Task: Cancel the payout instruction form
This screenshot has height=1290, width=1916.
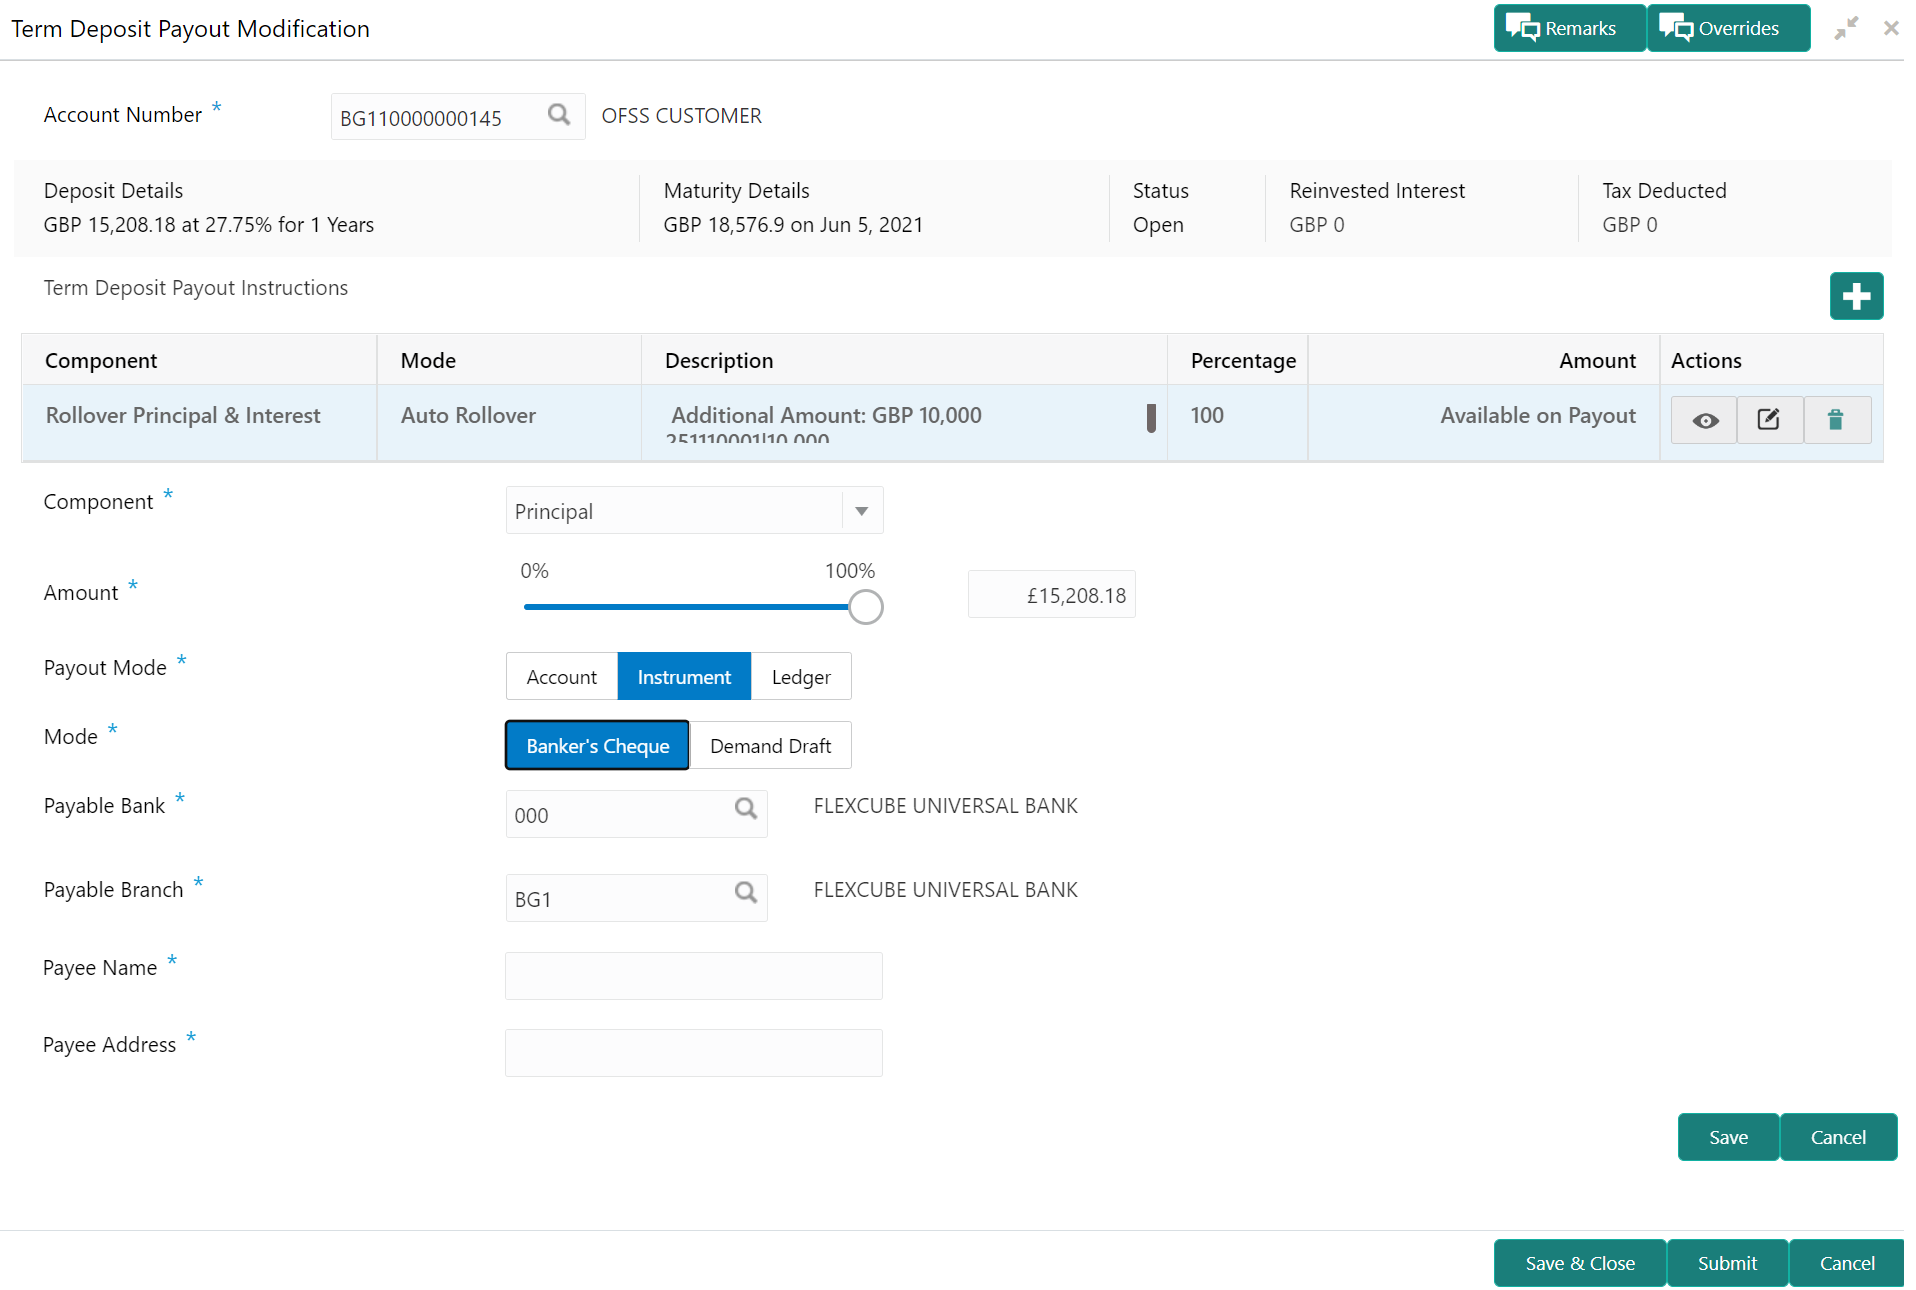Action: [1838, 1137]
